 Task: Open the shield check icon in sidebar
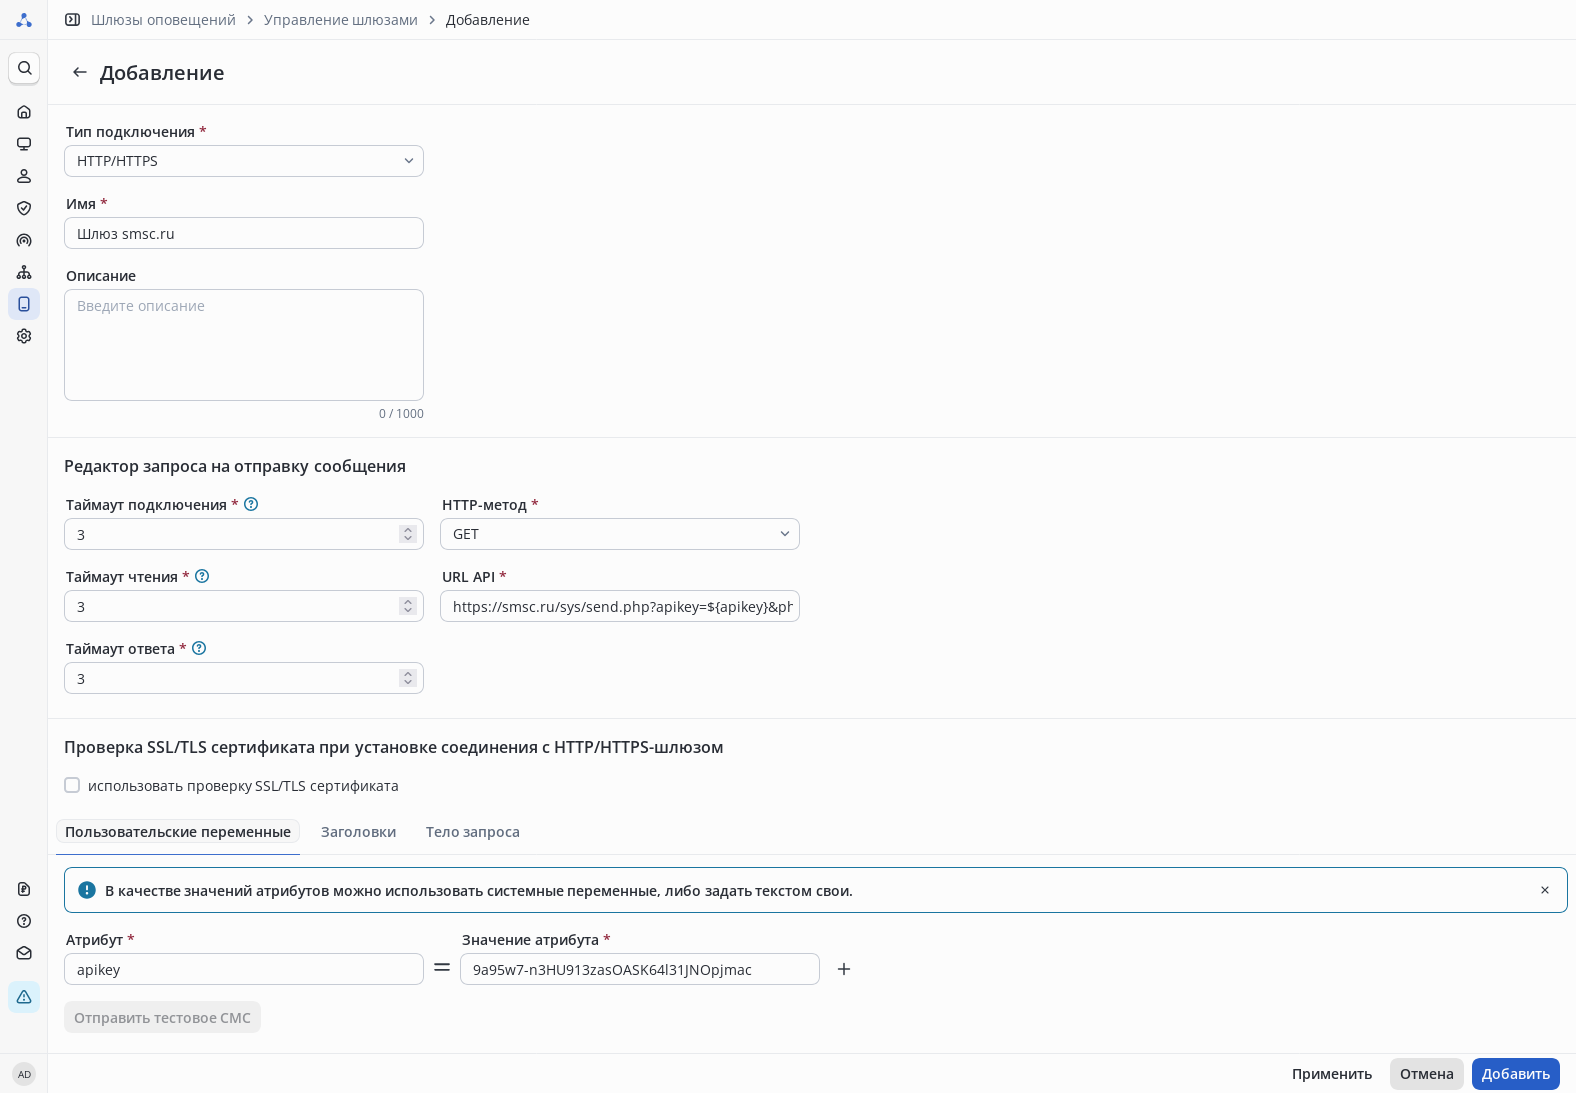(24, 208)
